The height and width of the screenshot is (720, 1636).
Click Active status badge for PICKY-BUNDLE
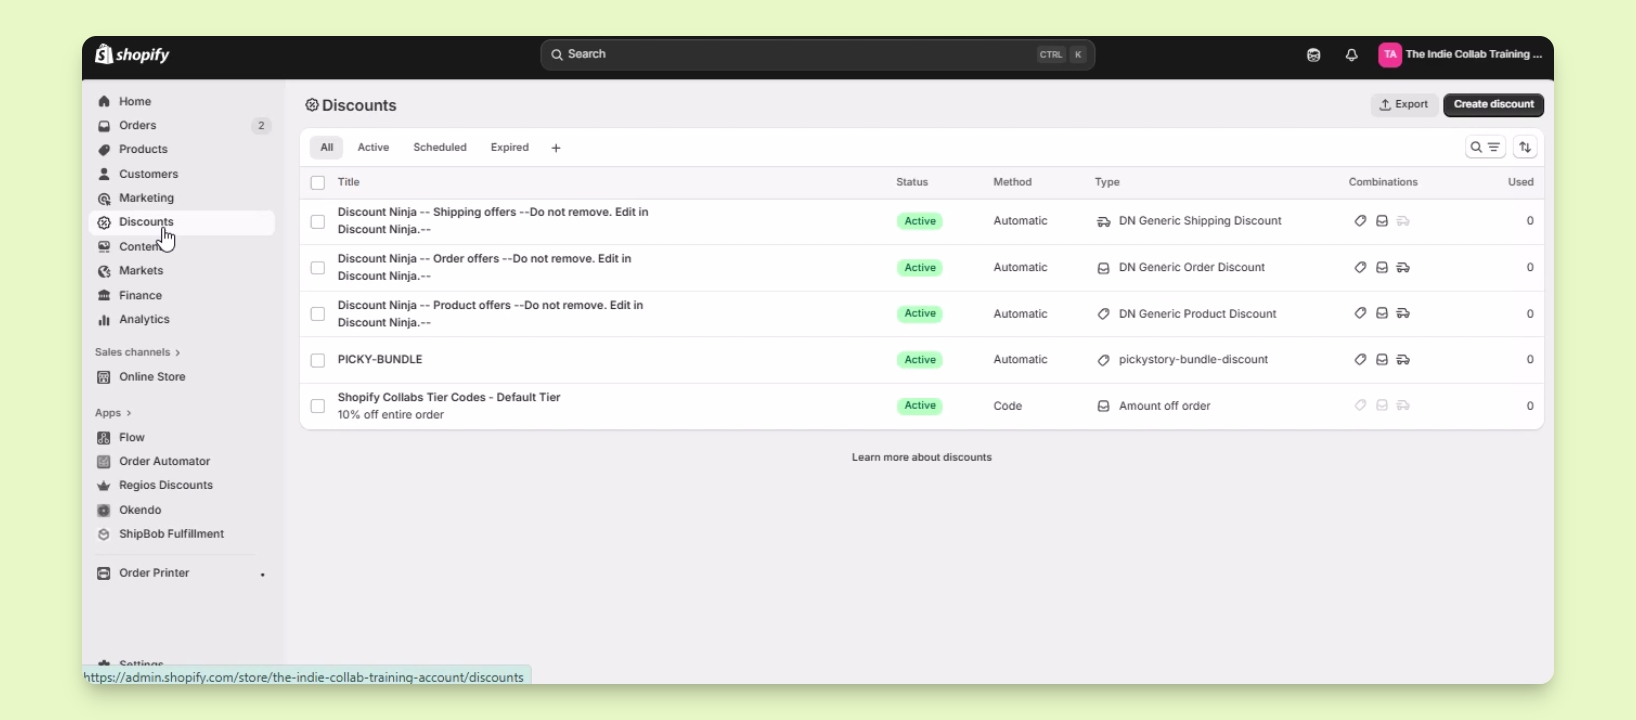(x=920, y=360)
